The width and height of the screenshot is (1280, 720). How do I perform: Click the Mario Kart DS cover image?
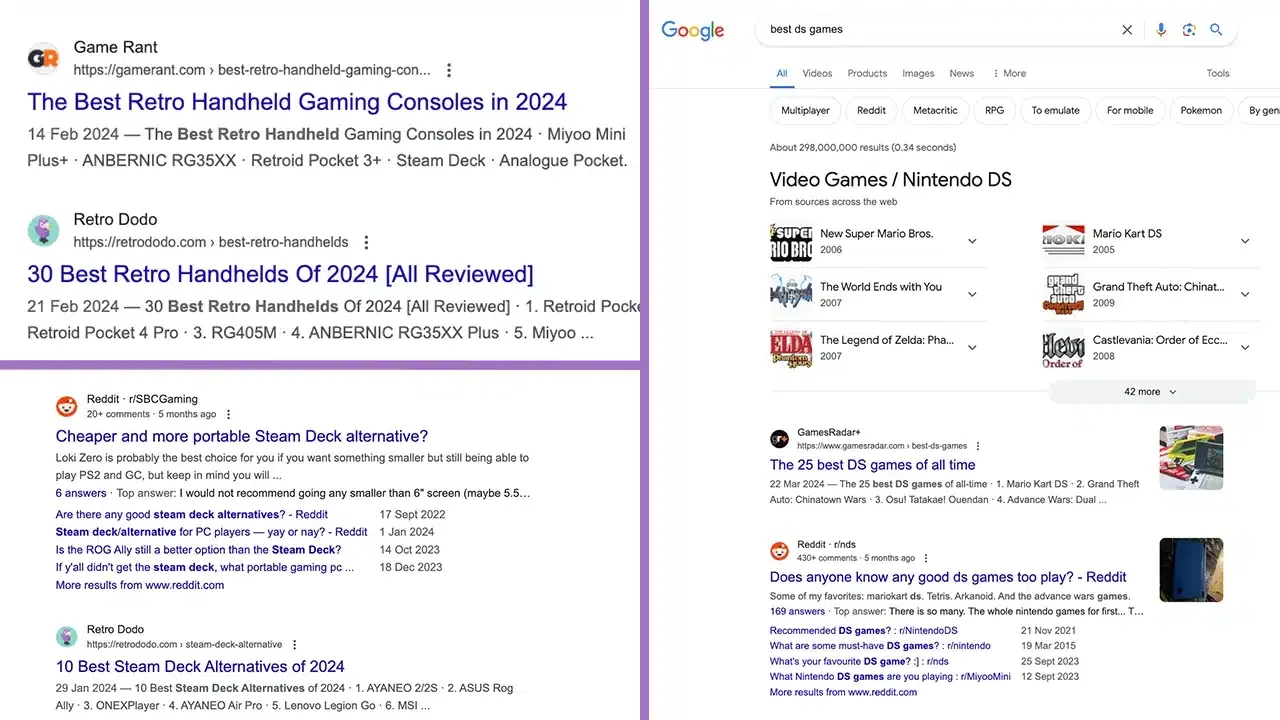(1063, 241)
